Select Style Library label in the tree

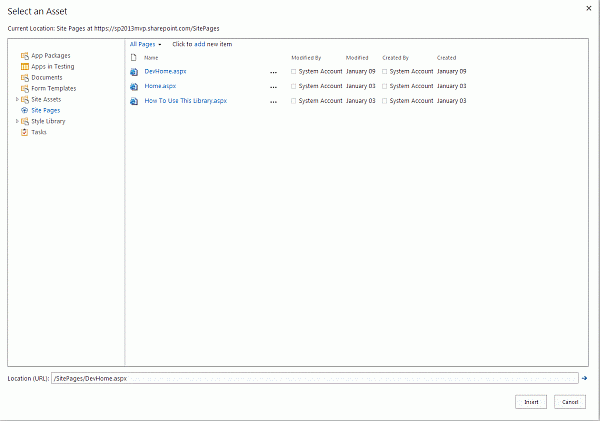click(48, 121)
